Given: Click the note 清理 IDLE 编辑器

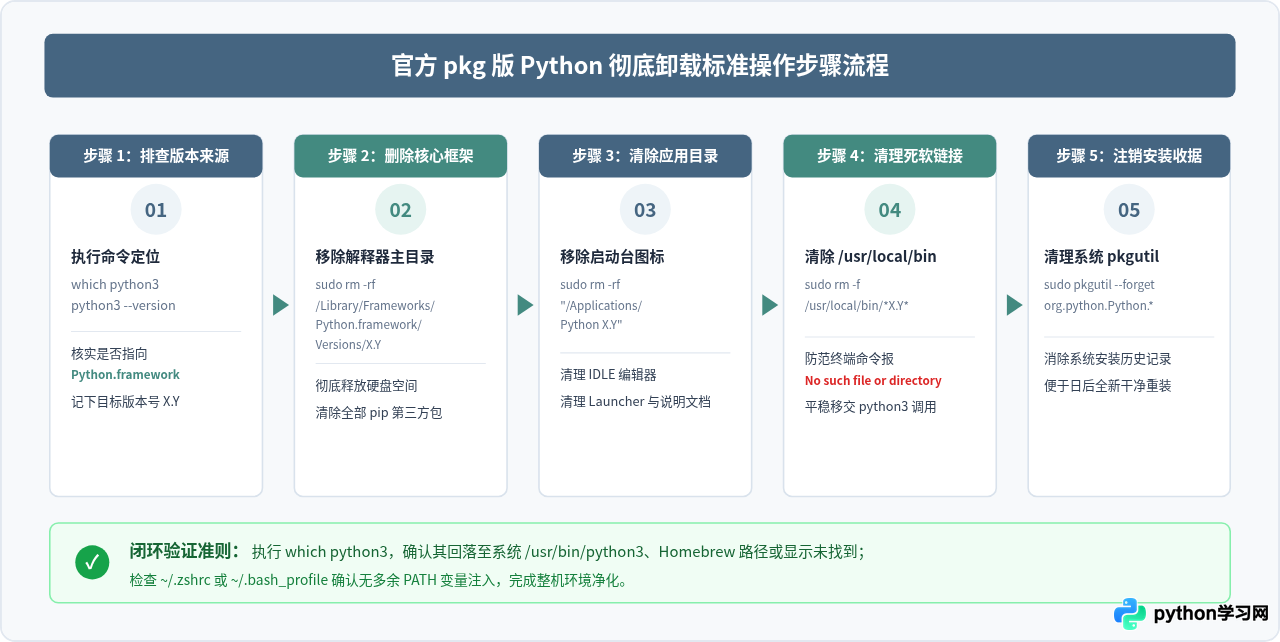Looking at the screenshot, I should [x=608, y=375].
